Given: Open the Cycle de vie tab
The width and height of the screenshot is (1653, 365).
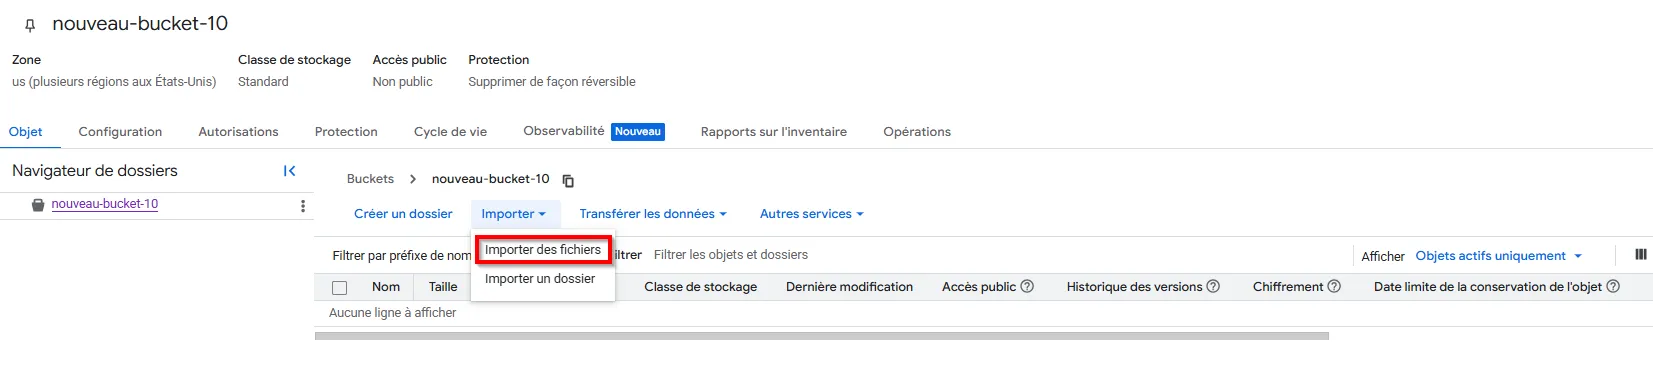Looking at the screenshot, I should (x=451, y=132).
